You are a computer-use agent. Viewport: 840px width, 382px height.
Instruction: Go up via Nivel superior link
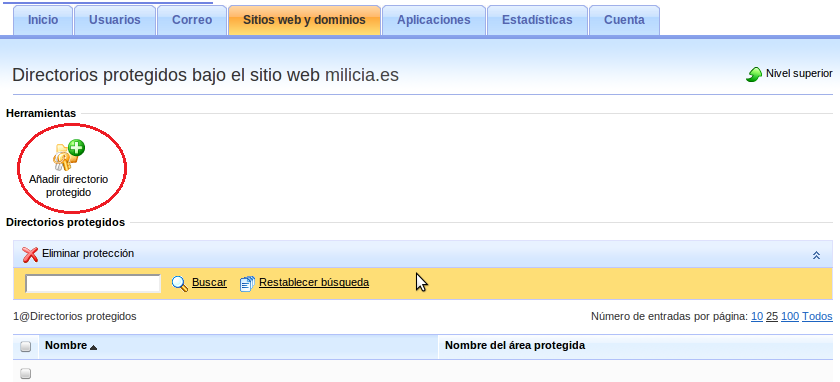799,73
